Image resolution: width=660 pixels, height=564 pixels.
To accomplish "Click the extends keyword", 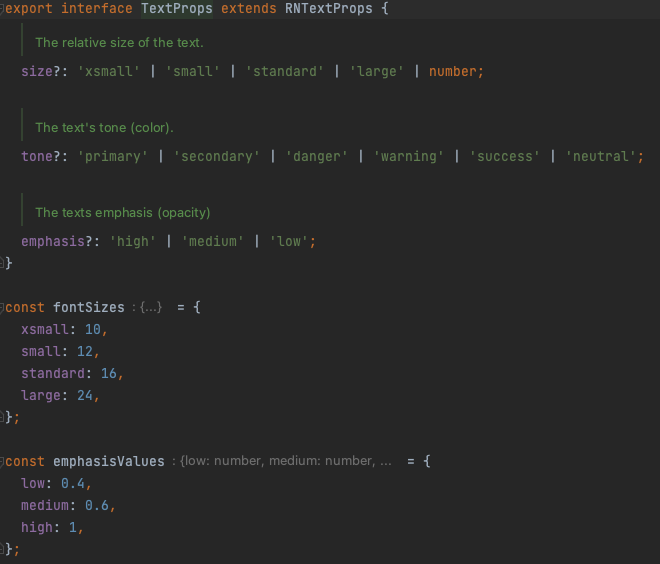I will 249,8.
